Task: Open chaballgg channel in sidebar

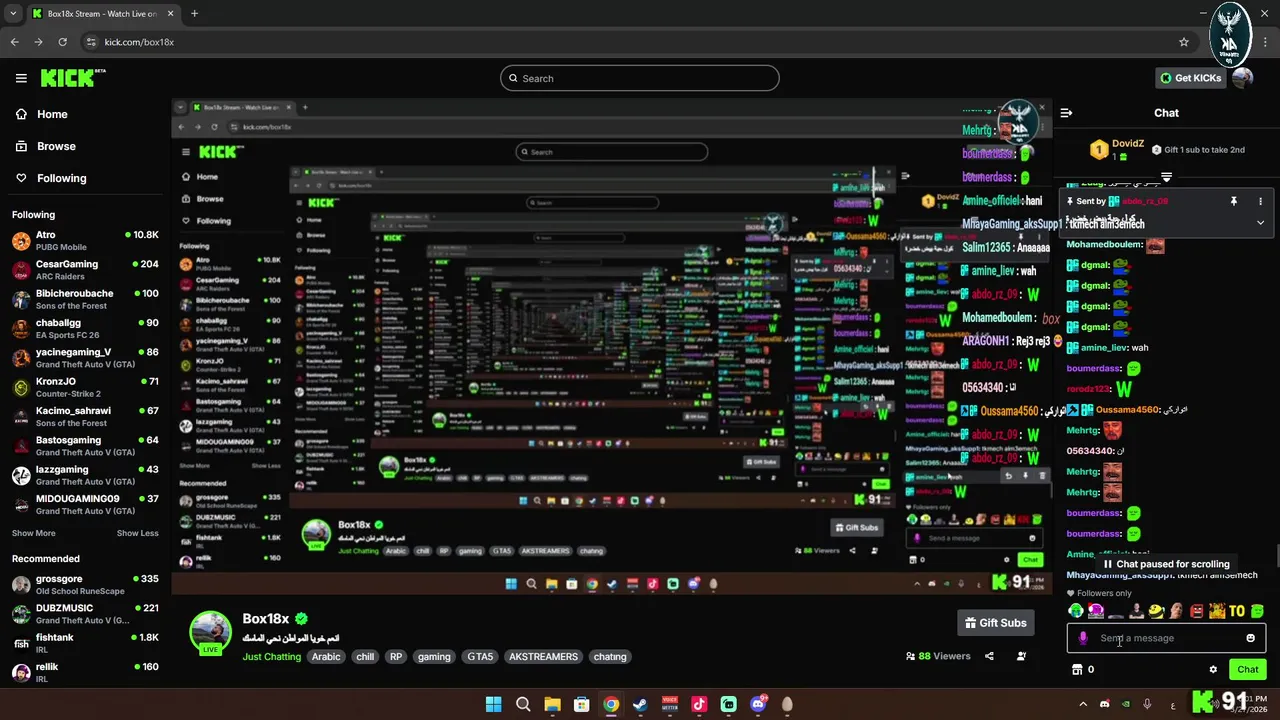Action: [x=85, y=328]
